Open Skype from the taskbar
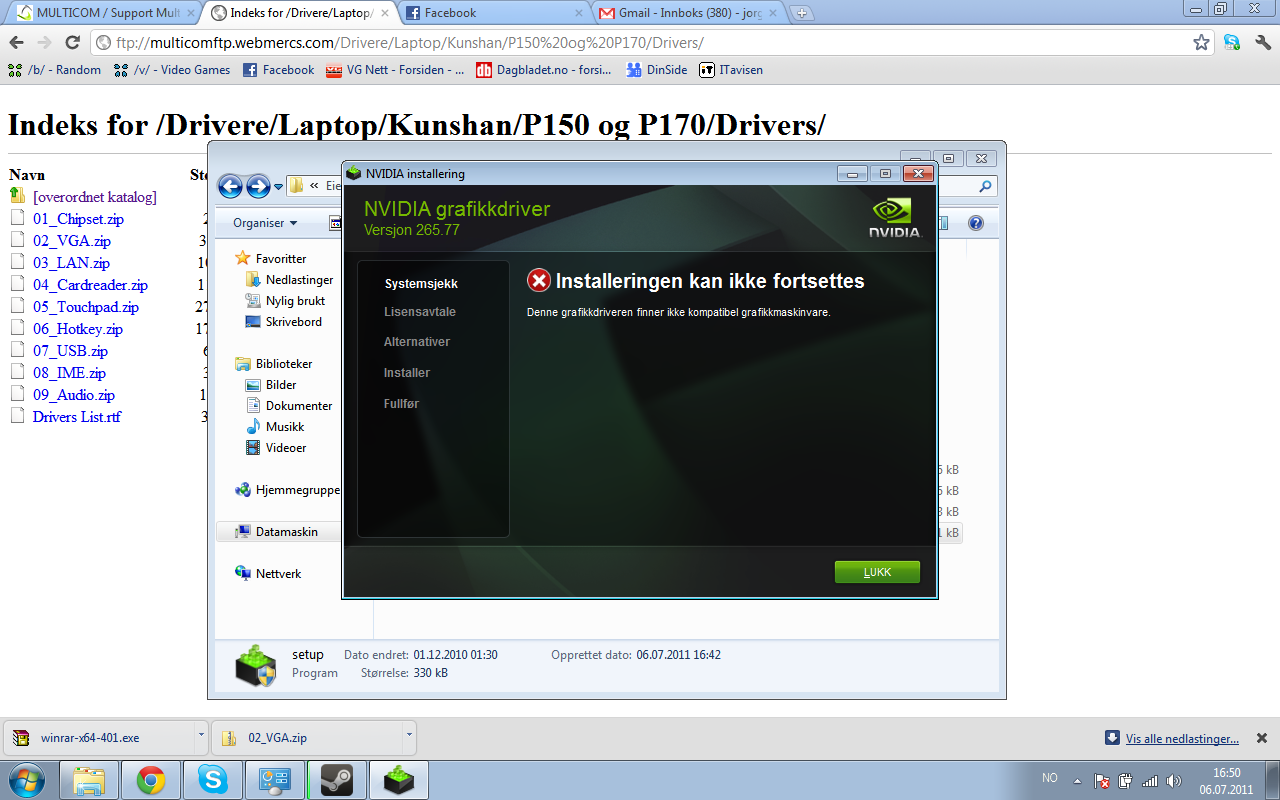The height and width of the screenshot is (800, 1280). pyautogui.click(x=212, y=780)
